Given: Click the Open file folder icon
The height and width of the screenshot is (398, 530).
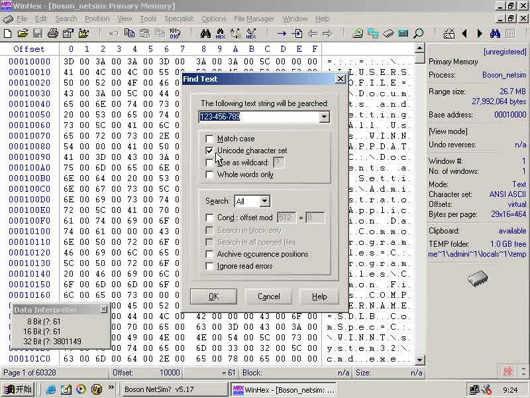Looking at the screenshot, I should pos(23,33).
